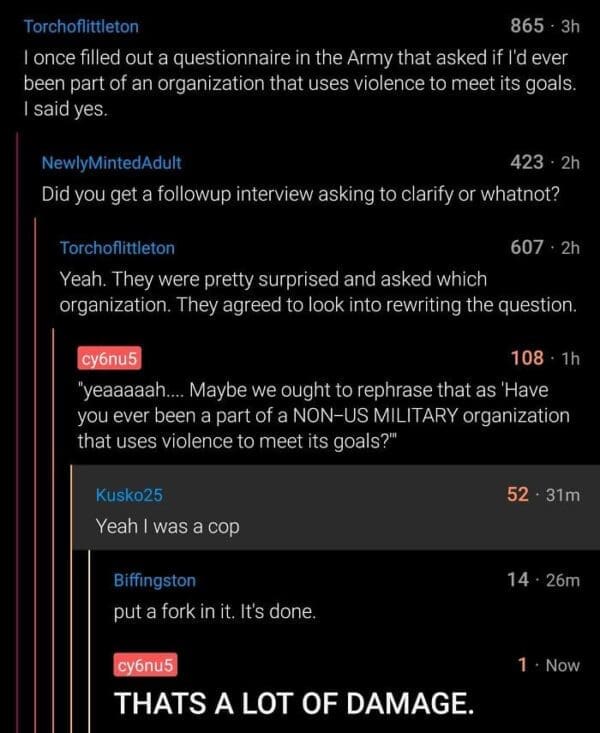Tap the orange 52 score on Kusko25's comment
This screenshot has height=733, width=600.
click(518, 494)
